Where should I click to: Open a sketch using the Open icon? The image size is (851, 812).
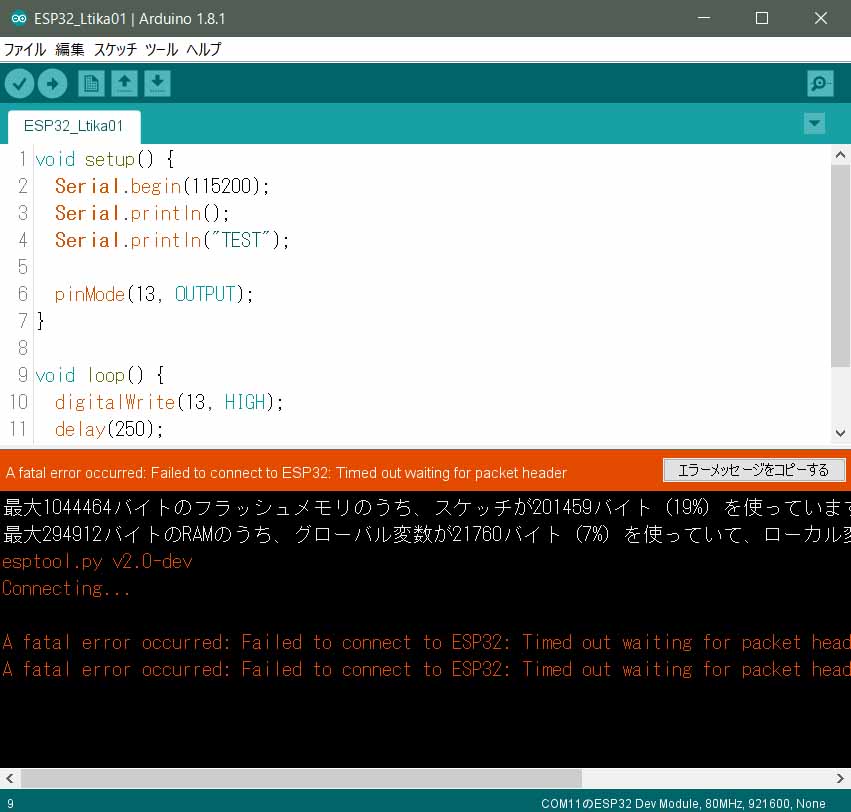(x=124, y=84)
